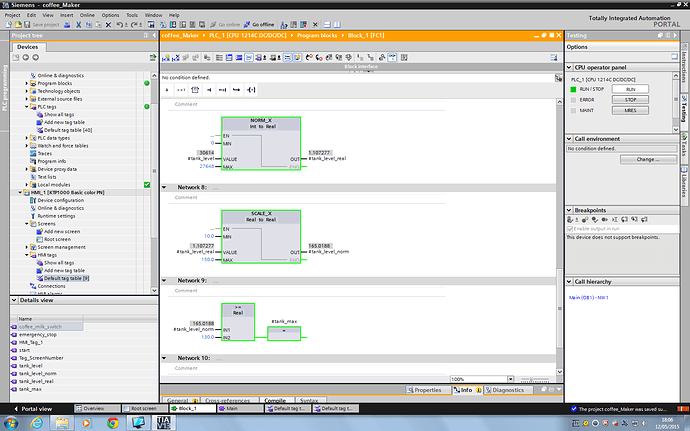The image size is (690, 431).
Task: Open the Instructions side tab
Action: point(684,66)
